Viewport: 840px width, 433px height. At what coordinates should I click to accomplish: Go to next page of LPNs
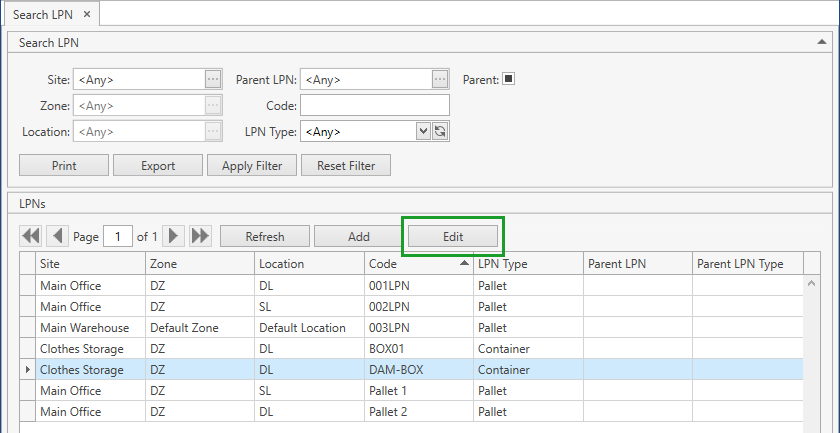click(x=174, y=236)
